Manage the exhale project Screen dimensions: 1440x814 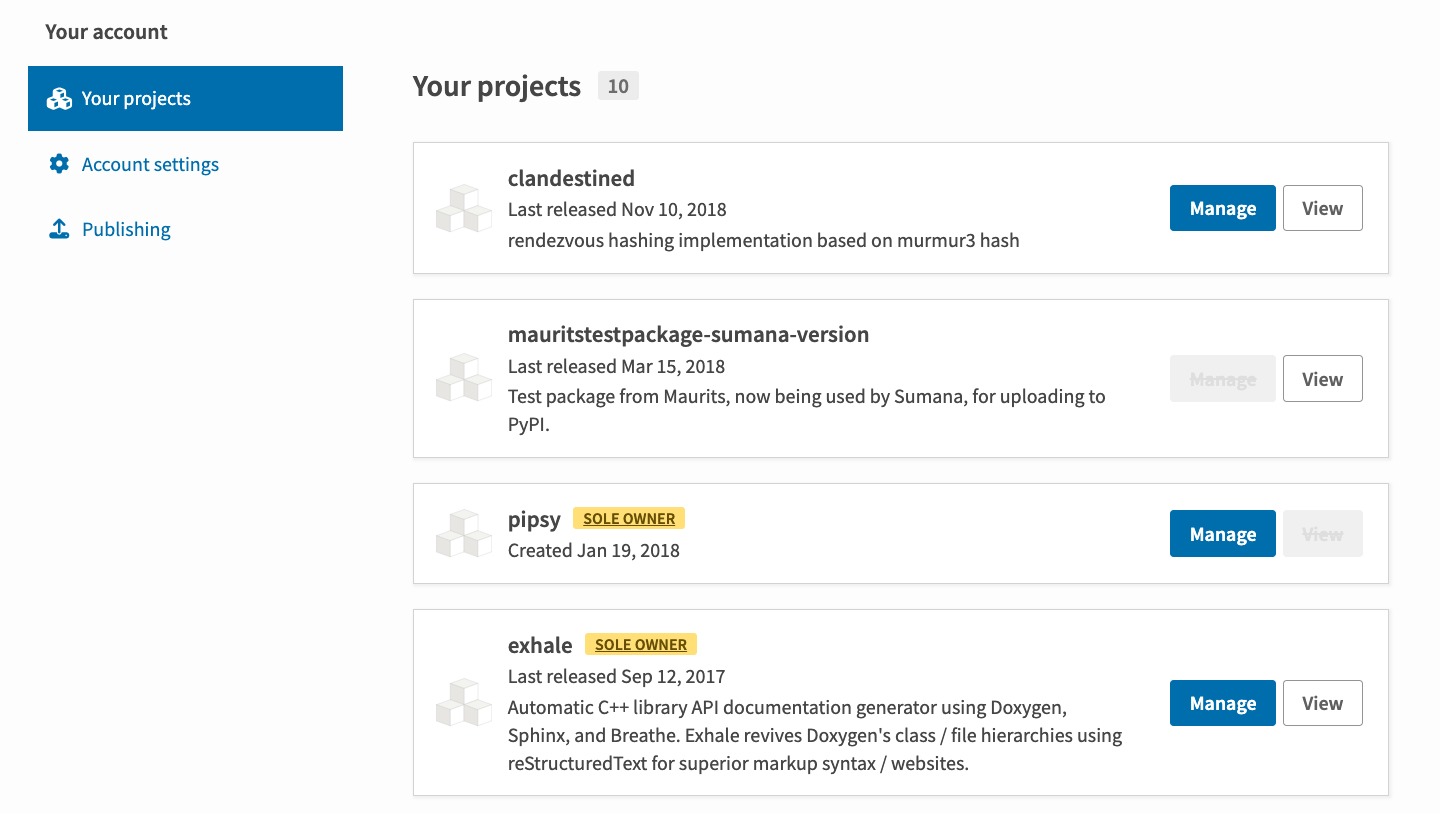point(1223,703)
